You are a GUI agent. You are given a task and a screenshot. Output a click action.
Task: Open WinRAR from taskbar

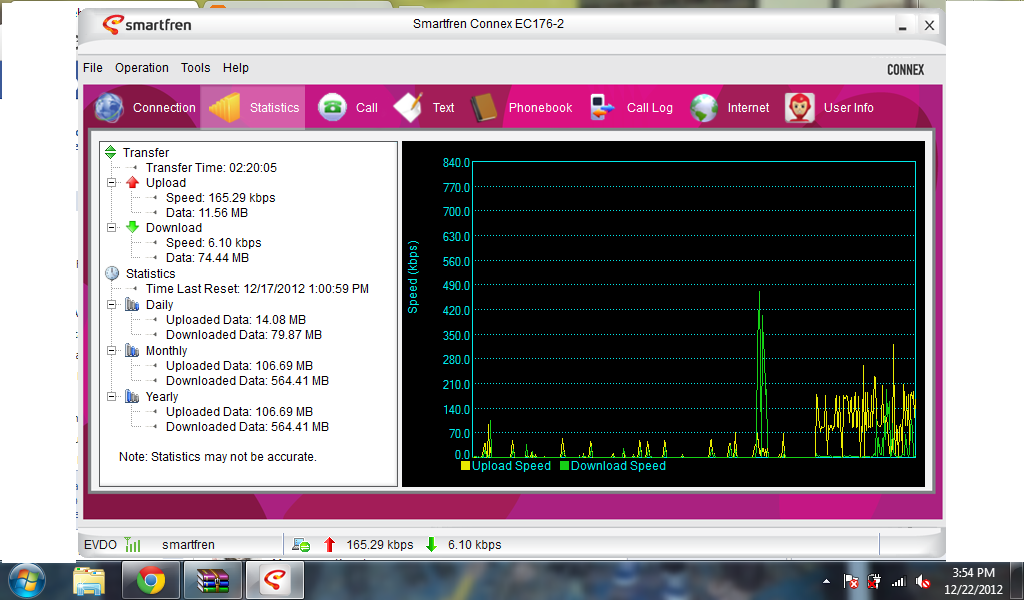click(213, 581)
